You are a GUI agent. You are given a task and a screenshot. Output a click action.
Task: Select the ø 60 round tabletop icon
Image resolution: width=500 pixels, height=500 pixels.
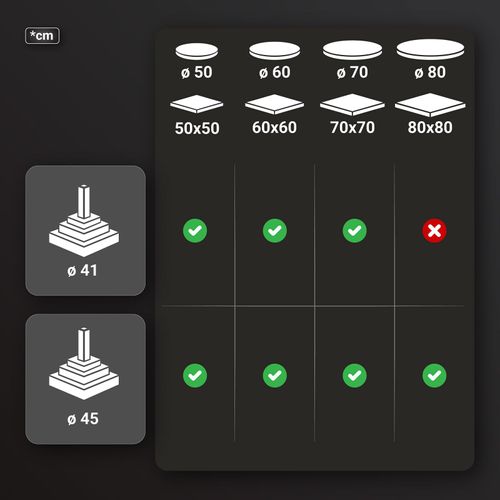[x=274, y=51]
